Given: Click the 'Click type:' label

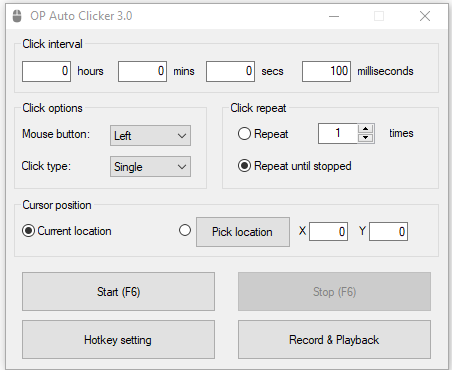Looking at the screenshot, I should click(46, 166).
